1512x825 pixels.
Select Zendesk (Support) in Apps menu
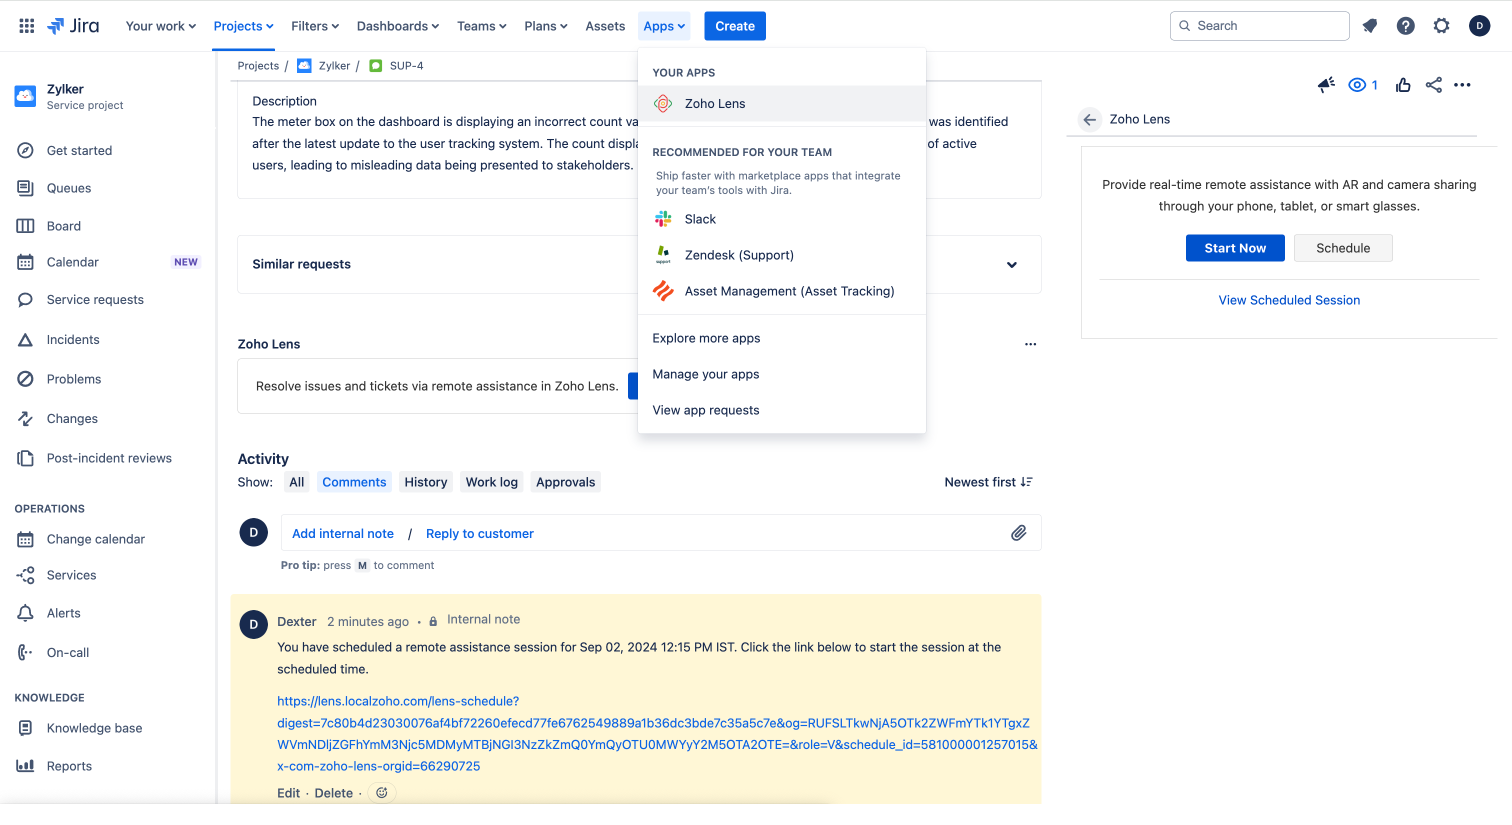pyautogui.click(x=782, y=255)
